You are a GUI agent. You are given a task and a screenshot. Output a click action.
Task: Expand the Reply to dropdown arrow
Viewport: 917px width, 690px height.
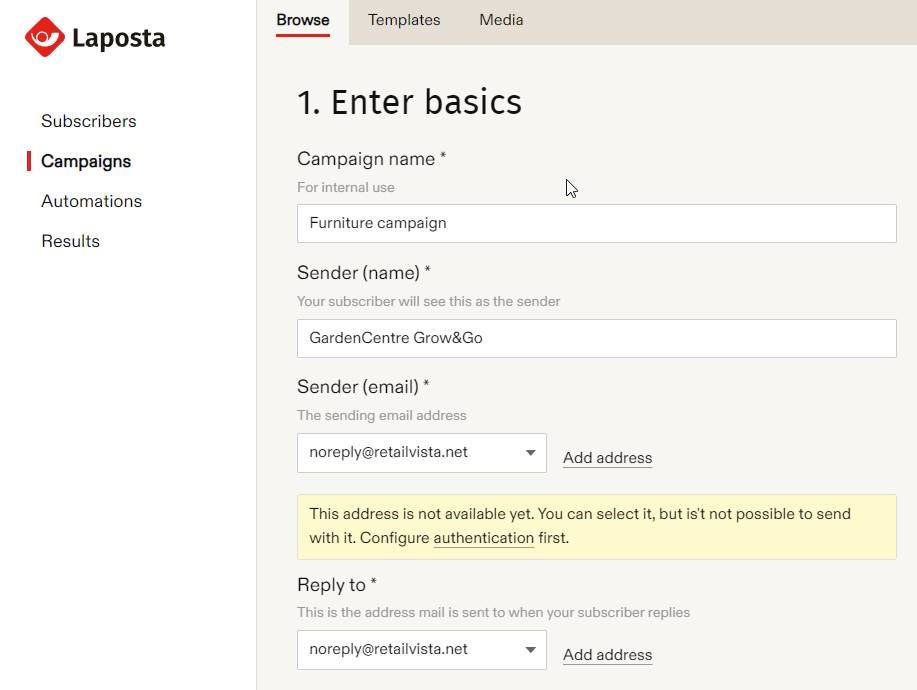coord(531,650)
